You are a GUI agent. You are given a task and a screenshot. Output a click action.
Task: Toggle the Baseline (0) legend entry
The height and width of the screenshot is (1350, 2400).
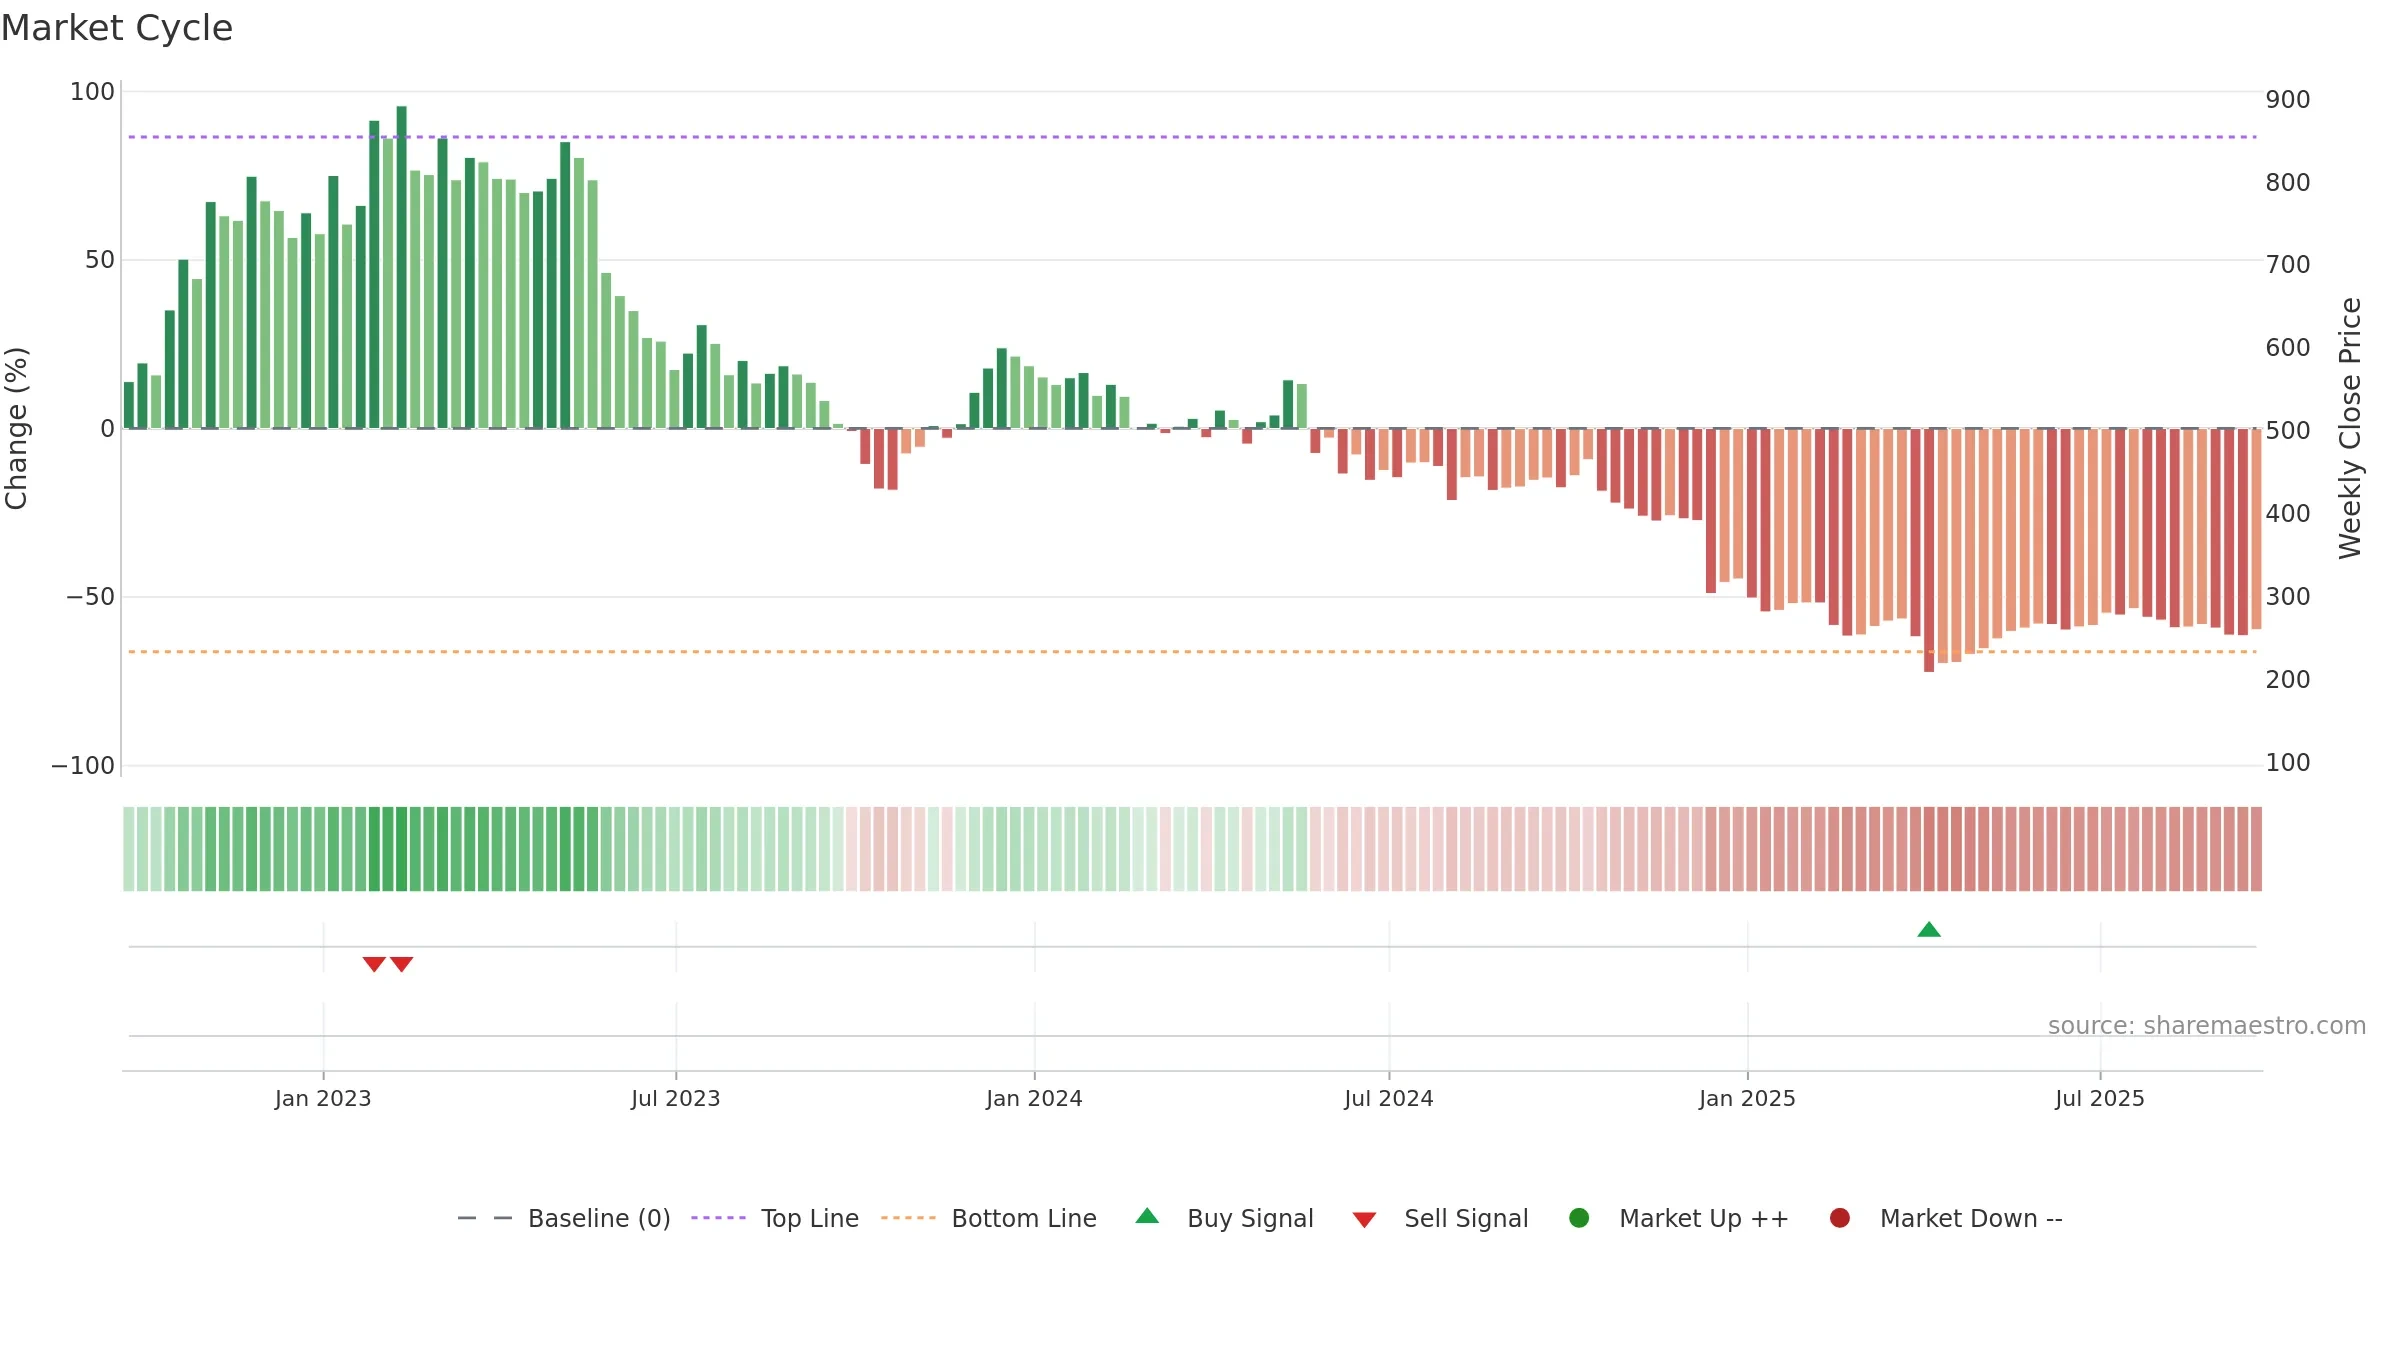pos(563,1218)
